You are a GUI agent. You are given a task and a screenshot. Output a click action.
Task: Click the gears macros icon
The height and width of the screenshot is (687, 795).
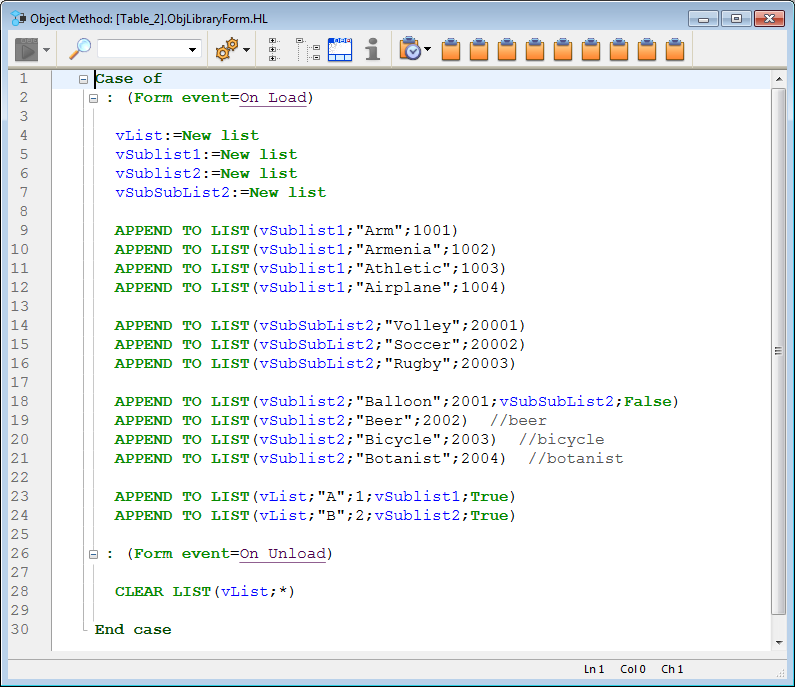tap(227, 49)
